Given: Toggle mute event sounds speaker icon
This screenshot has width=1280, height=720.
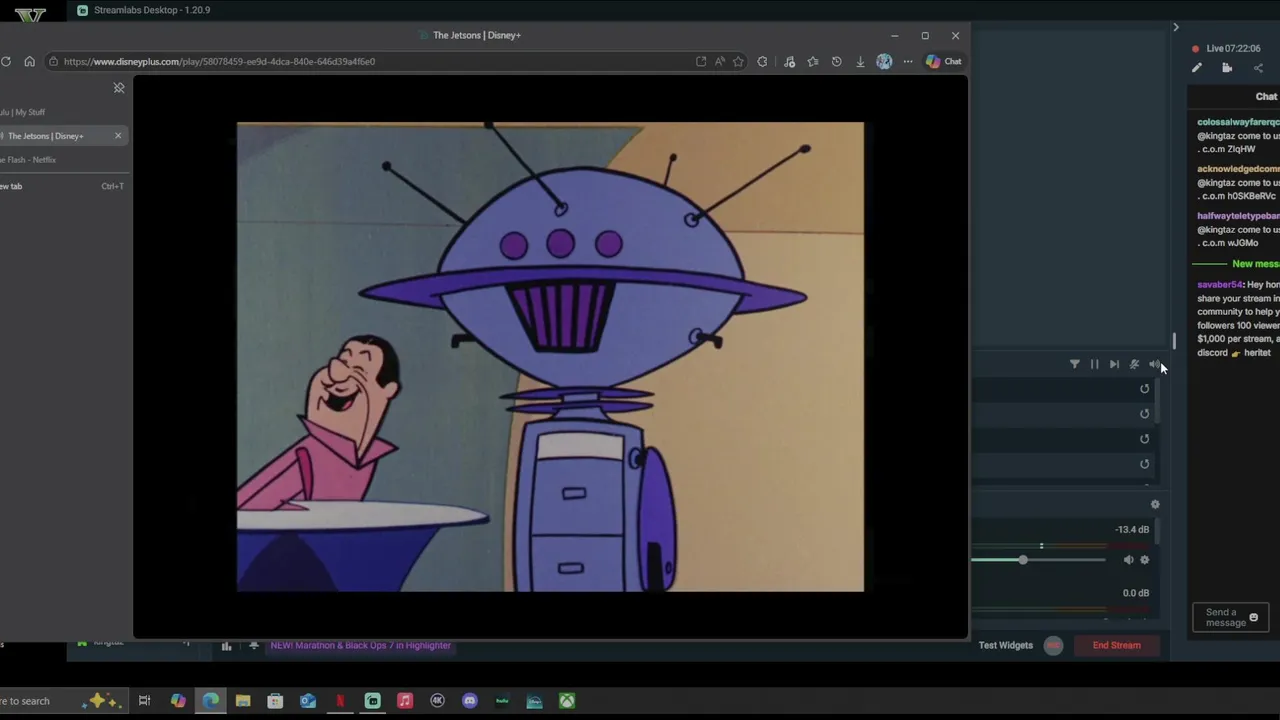Looking at the screenshot, I should [1154, 365].
